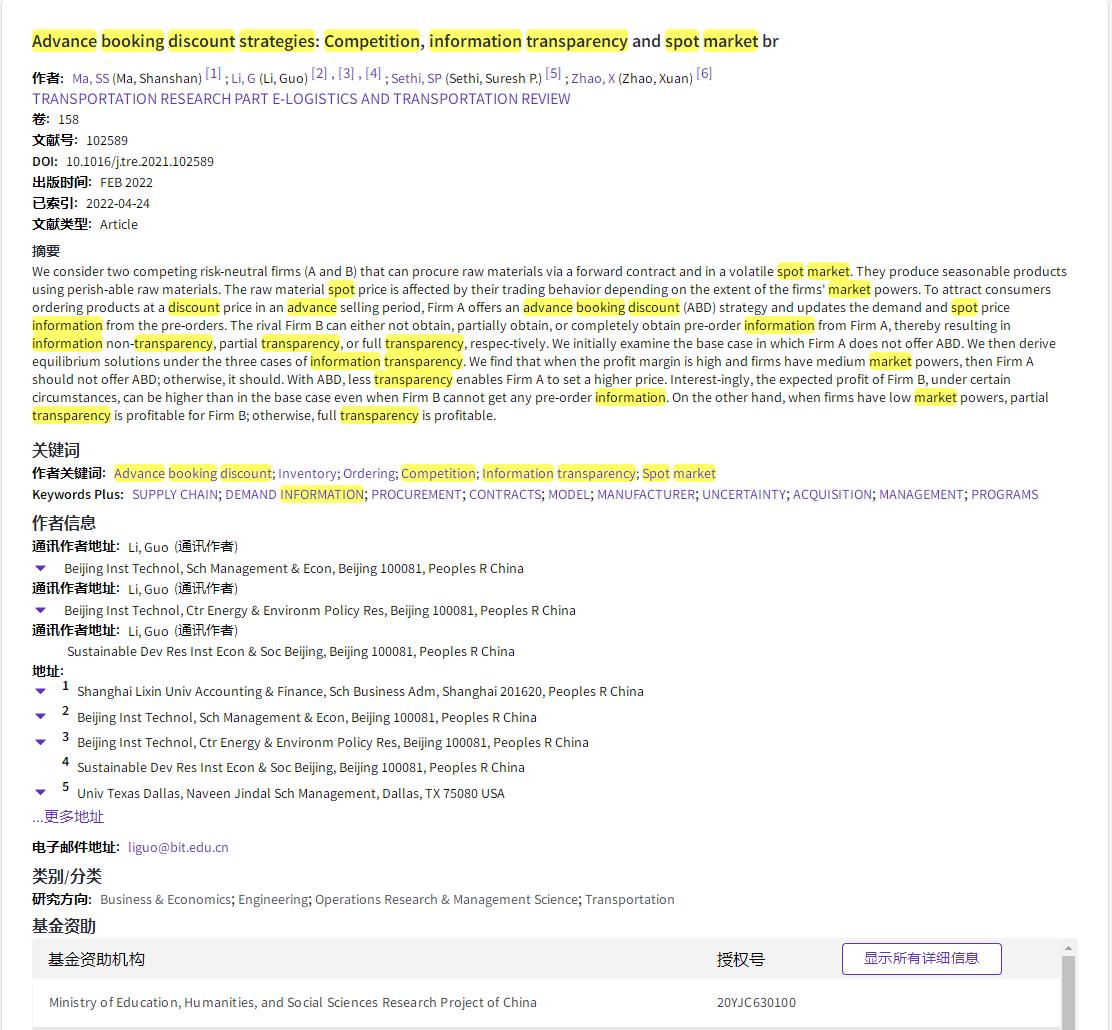Image resolution: width=1112 pixels, height=1030 pixels.
Task: Expand Beijing Sch Management corresponding address arrow
Action: 41,568
